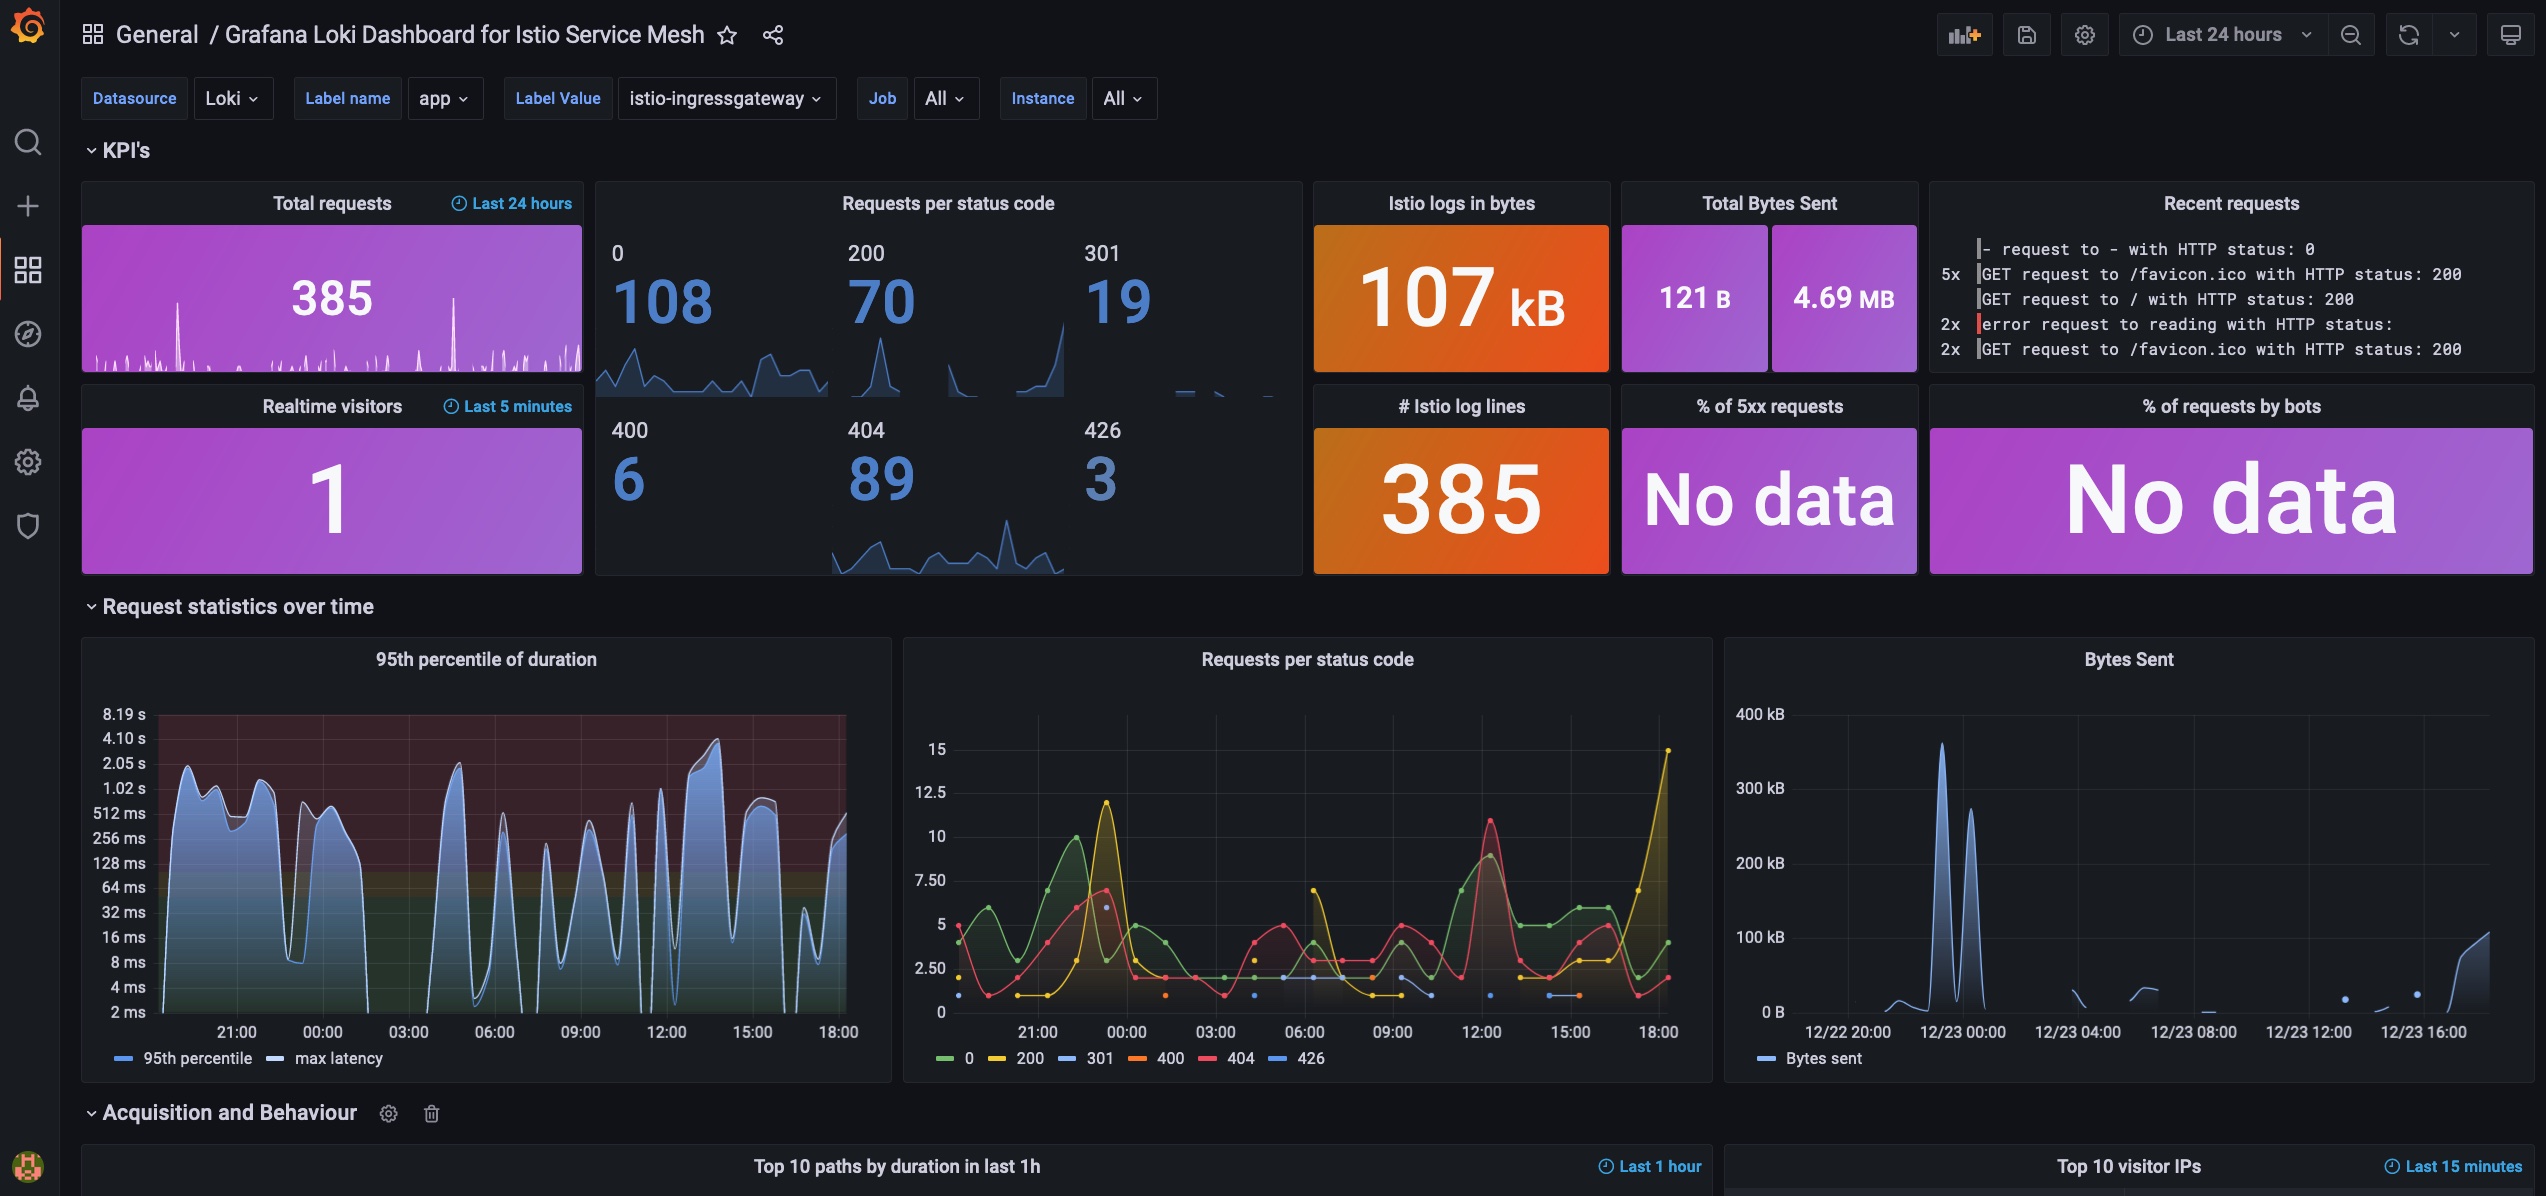The height and width of the screenshot is (1196, 2546).
Task: Open the Alerting bell in sidebar
Action: (x=28, y=398)
